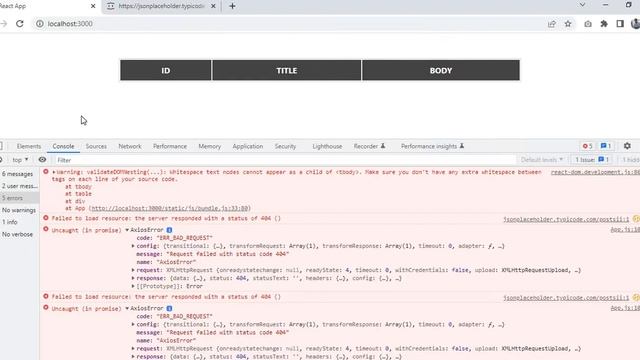The width and height of the screenshot is (640, 360).
Task: Open the Sources panel
Action: pyautogui.click(x=96, y=146)
